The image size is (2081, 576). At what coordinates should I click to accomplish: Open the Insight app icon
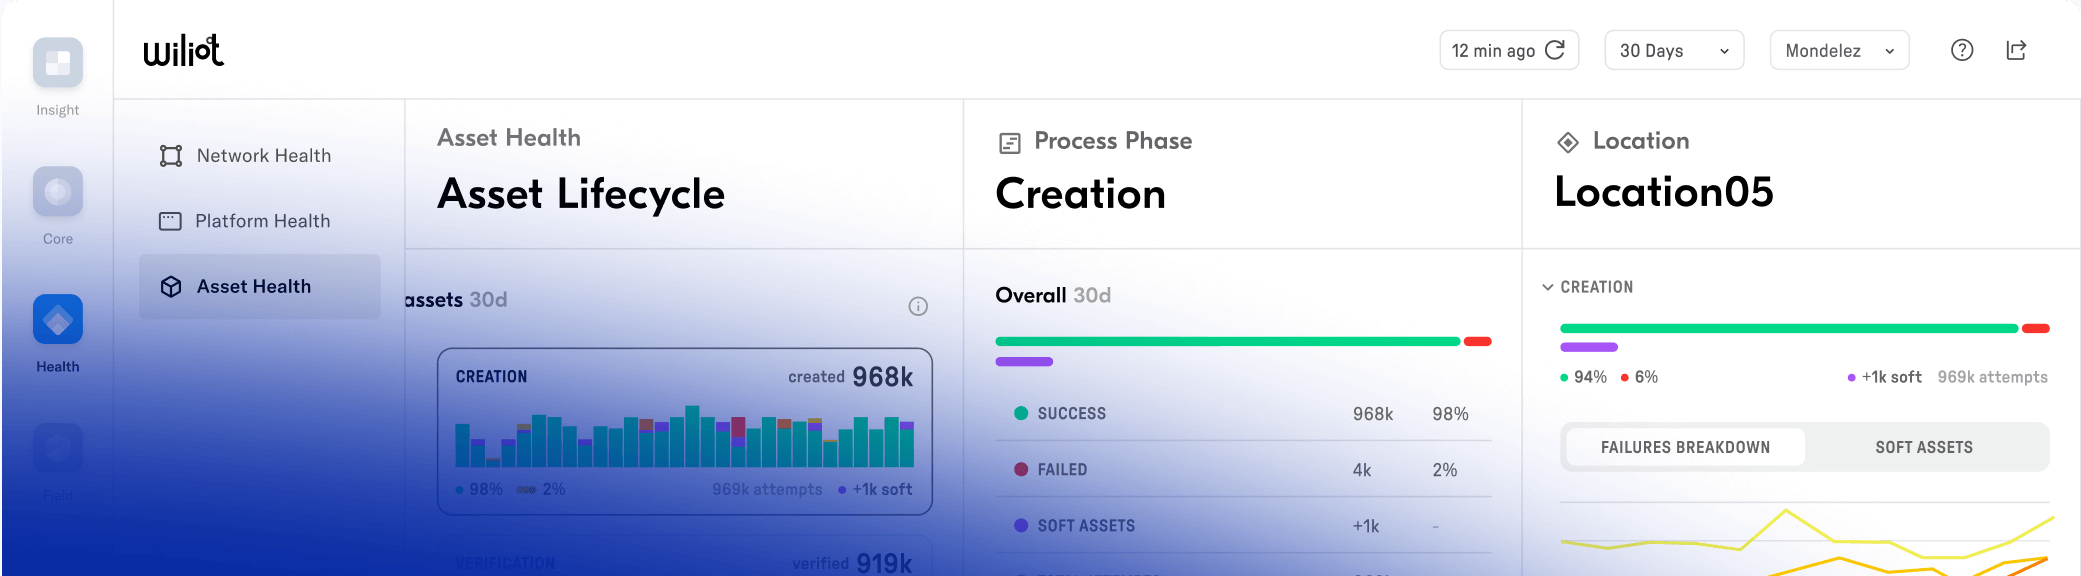[58, 63]
